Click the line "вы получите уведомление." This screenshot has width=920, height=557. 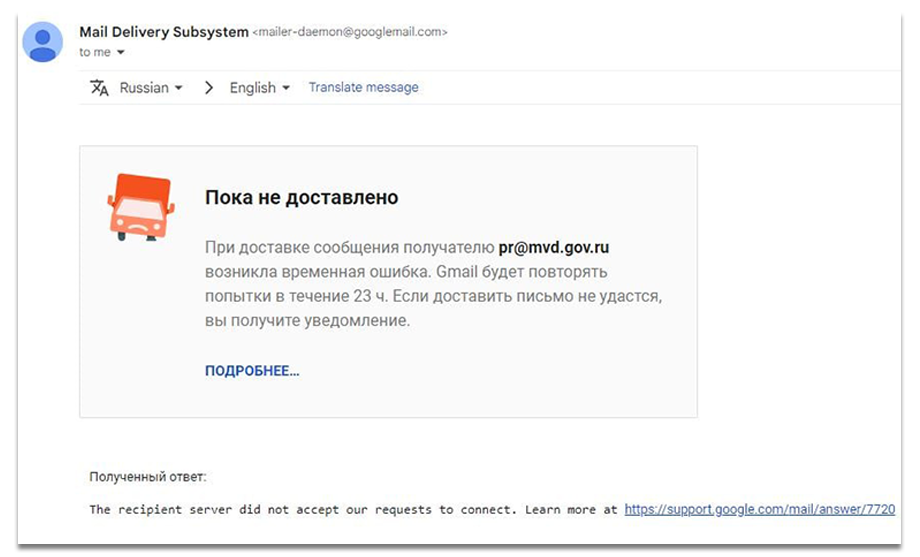click(307, 320)
